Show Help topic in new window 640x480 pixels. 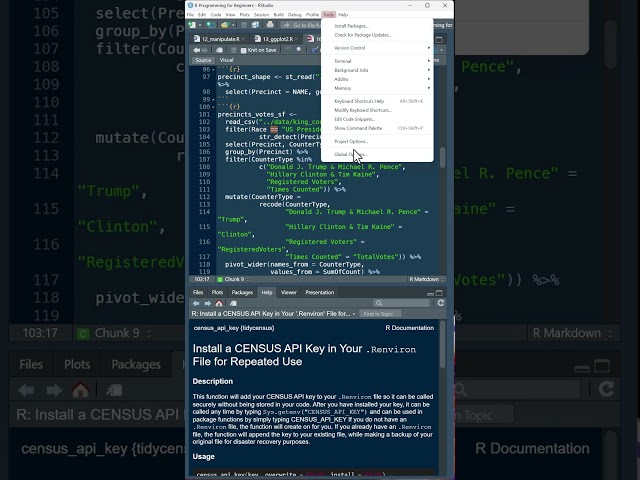pyautogui.click(x=233, y=303)
